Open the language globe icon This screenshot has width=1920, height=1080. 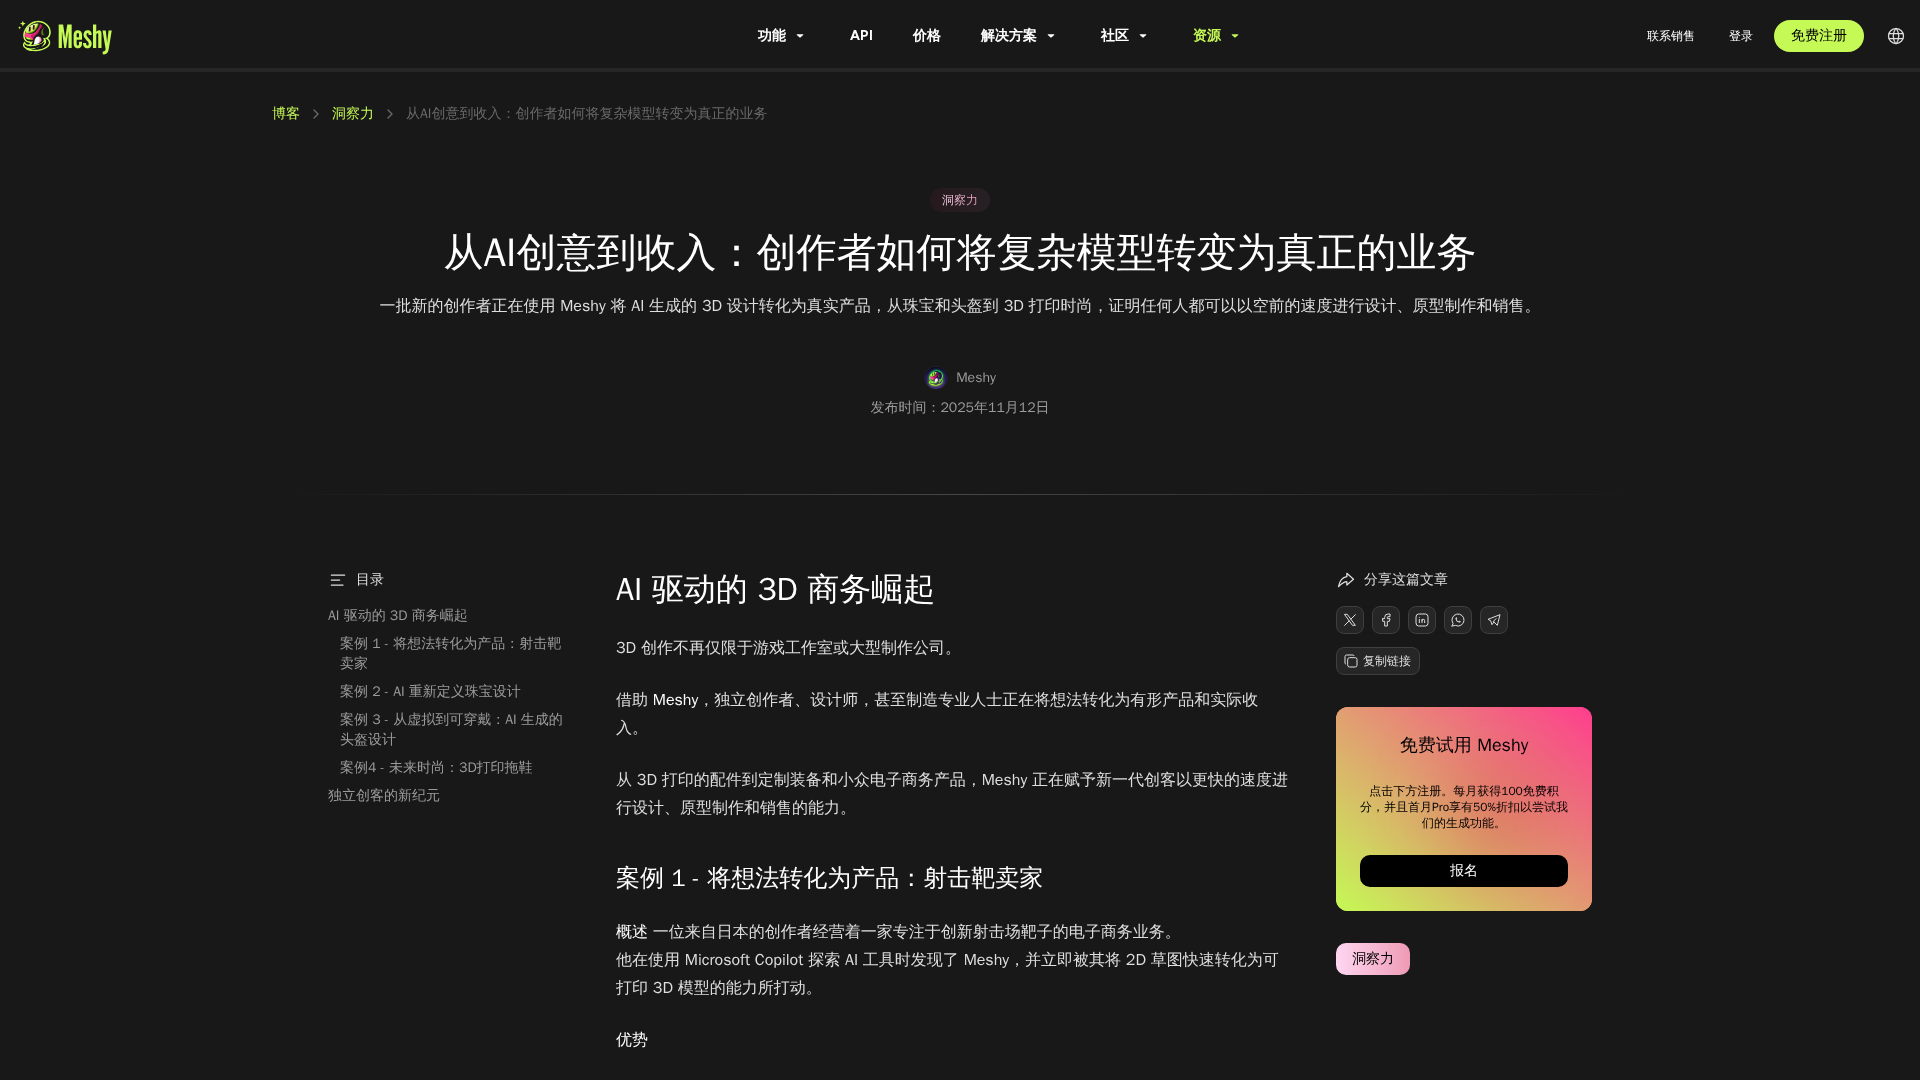[x=1895, y=36]
